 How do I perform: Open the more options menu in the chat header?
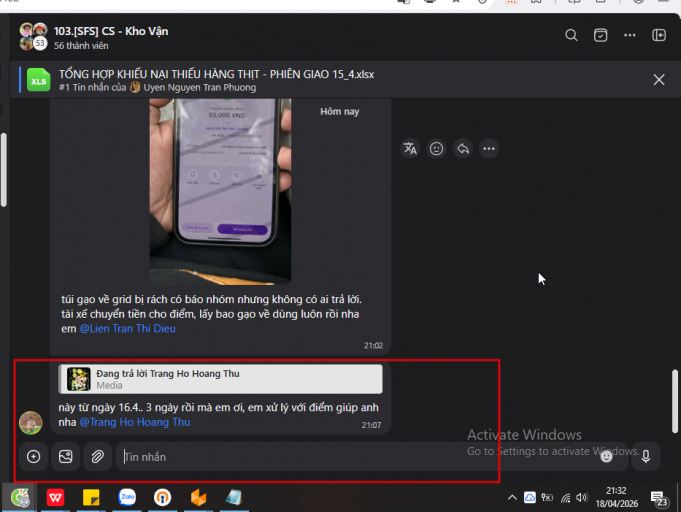click(629, 35)
